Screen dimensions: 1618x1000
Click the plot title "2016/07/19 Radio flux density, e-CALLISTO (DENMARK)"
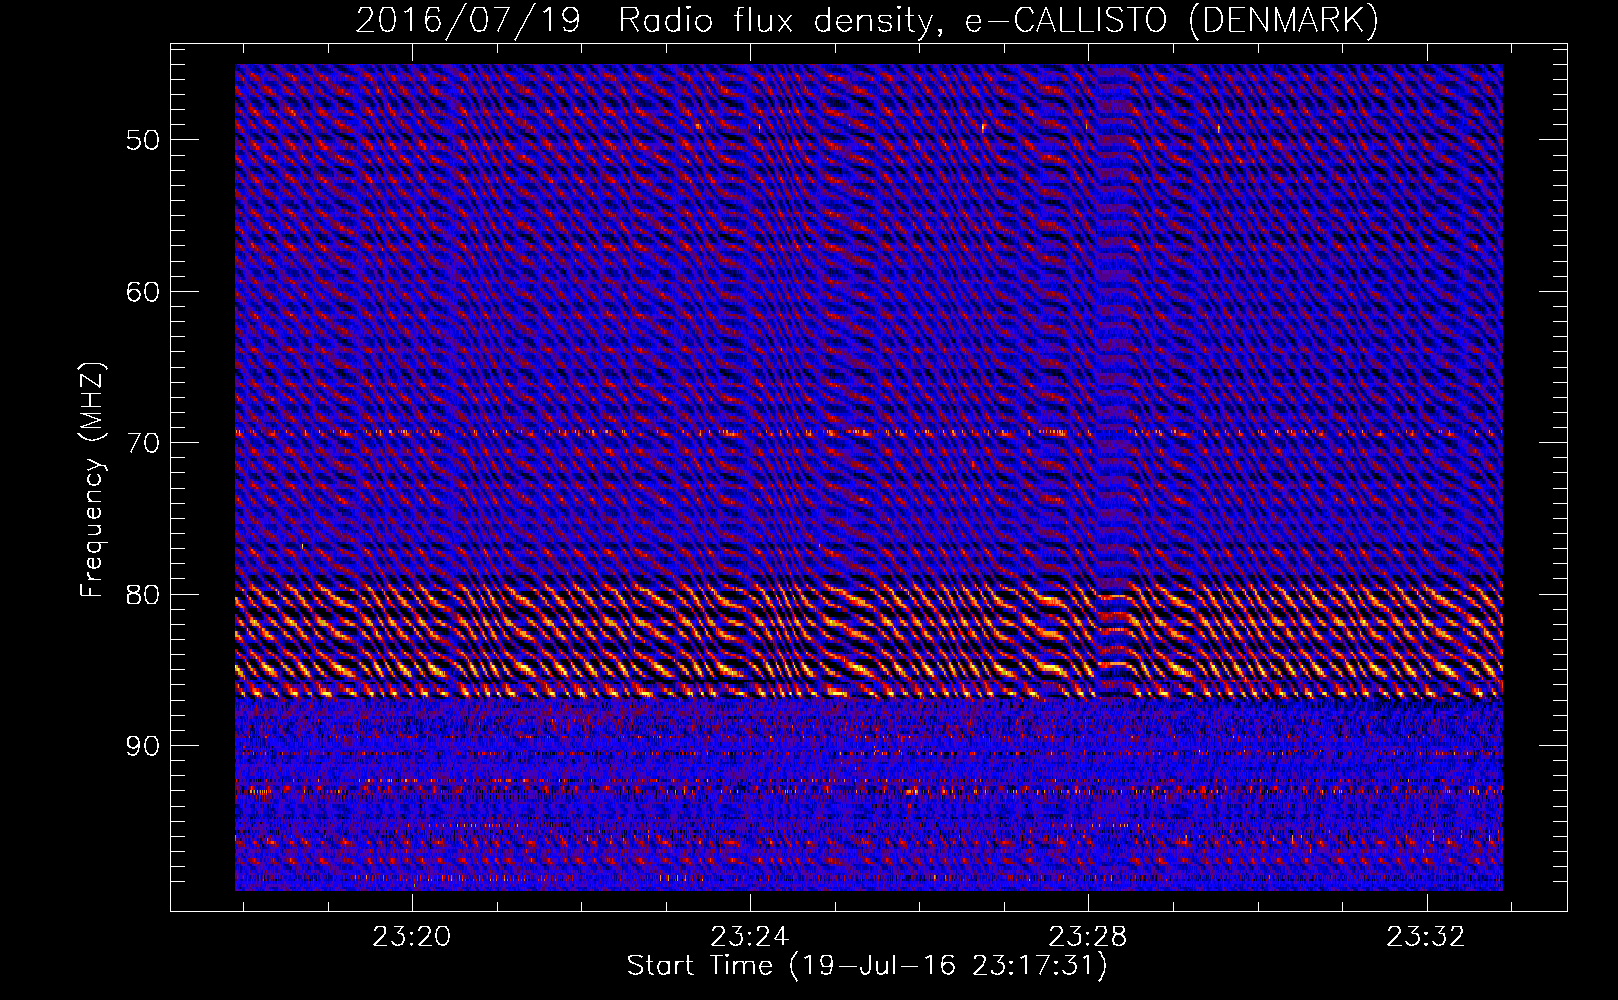pos(867,21)
